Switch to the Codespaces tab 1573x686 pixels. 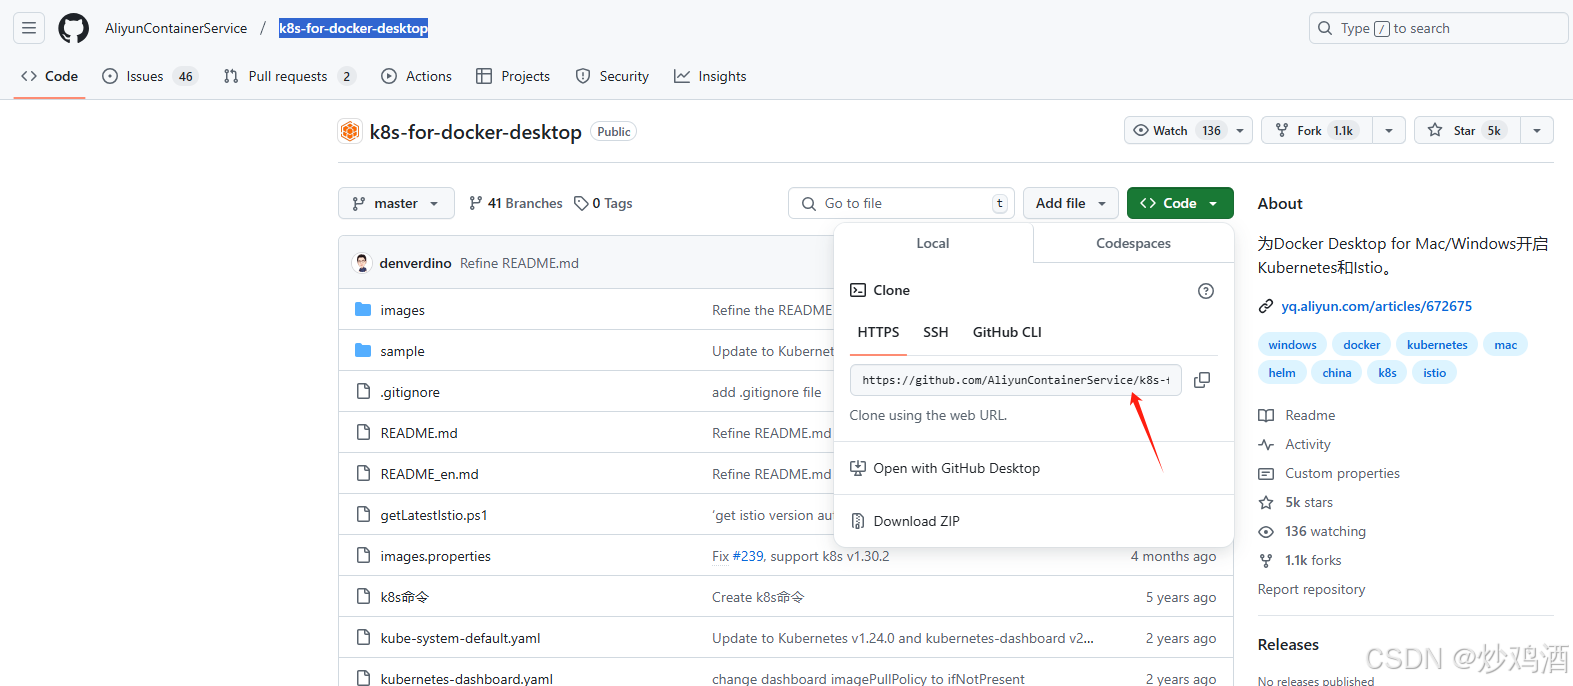click(1133, 243)
